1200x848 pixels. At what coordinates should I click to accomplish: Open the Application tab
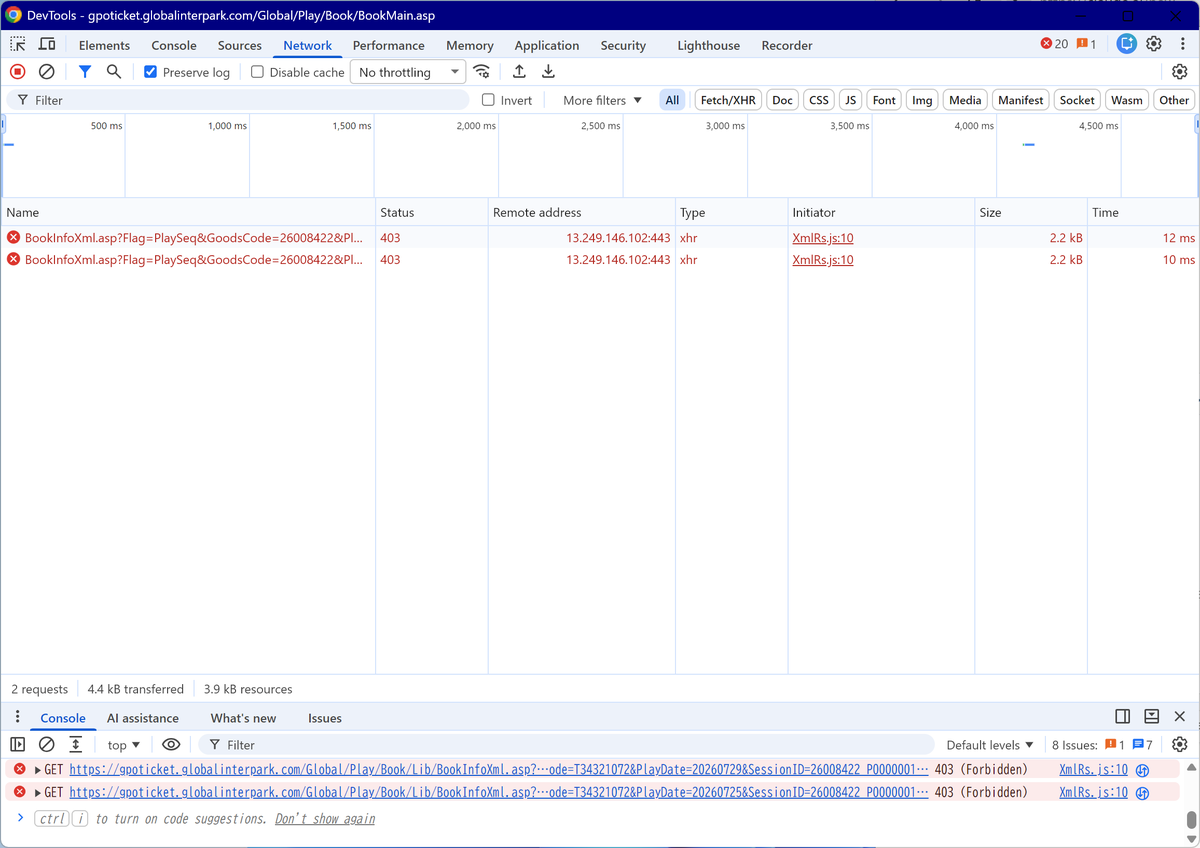547,45
